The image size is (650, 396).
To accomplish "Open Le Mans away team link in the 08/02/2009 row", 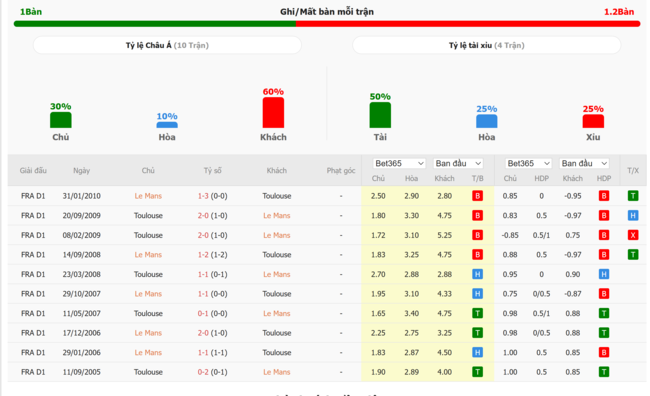I will click(x=276, y=235).
